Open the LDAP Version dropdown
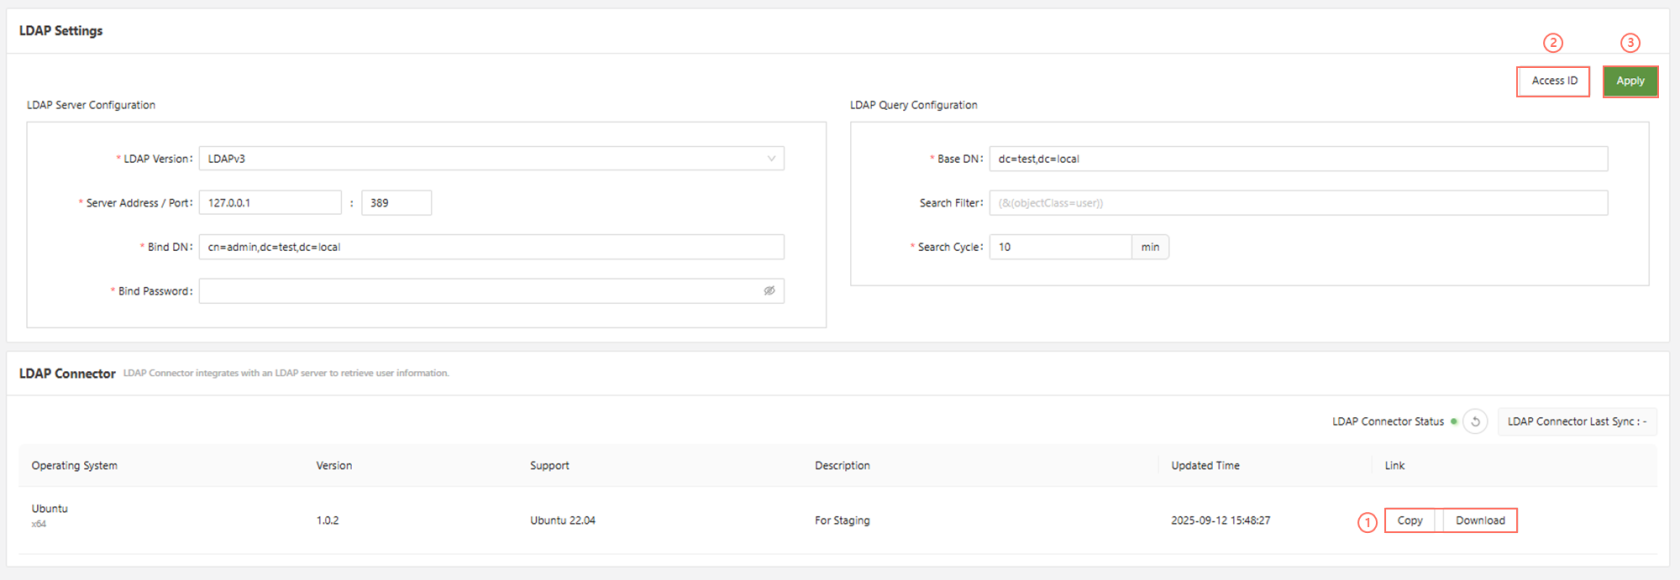The image size is (1680, 580). [x=491, y=159]
